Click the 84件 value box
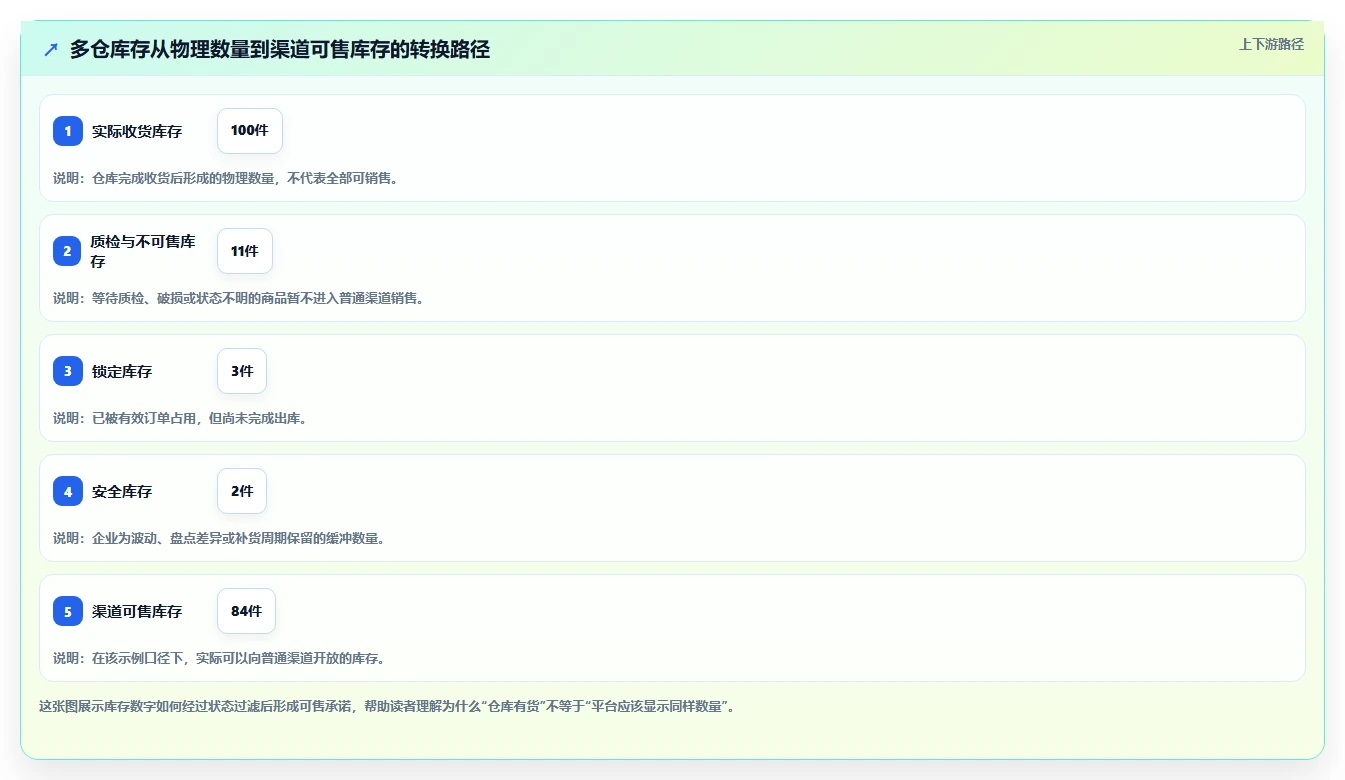 point(246,611)
